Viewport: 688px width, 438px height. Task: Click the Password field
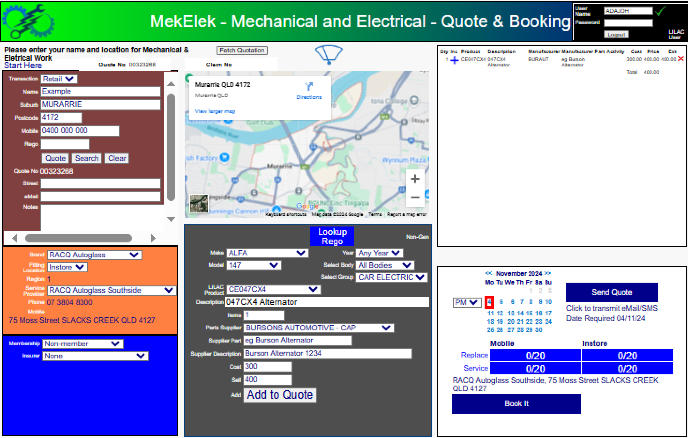628,23
